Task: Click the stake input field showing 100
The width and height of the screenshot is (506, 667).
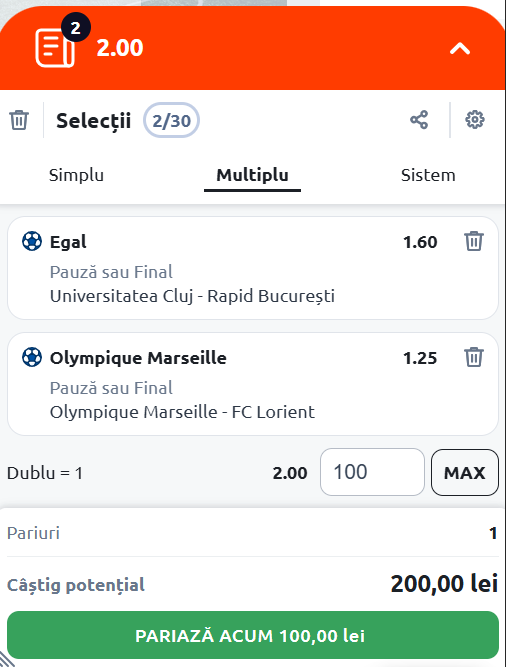Action: (372, 472)
